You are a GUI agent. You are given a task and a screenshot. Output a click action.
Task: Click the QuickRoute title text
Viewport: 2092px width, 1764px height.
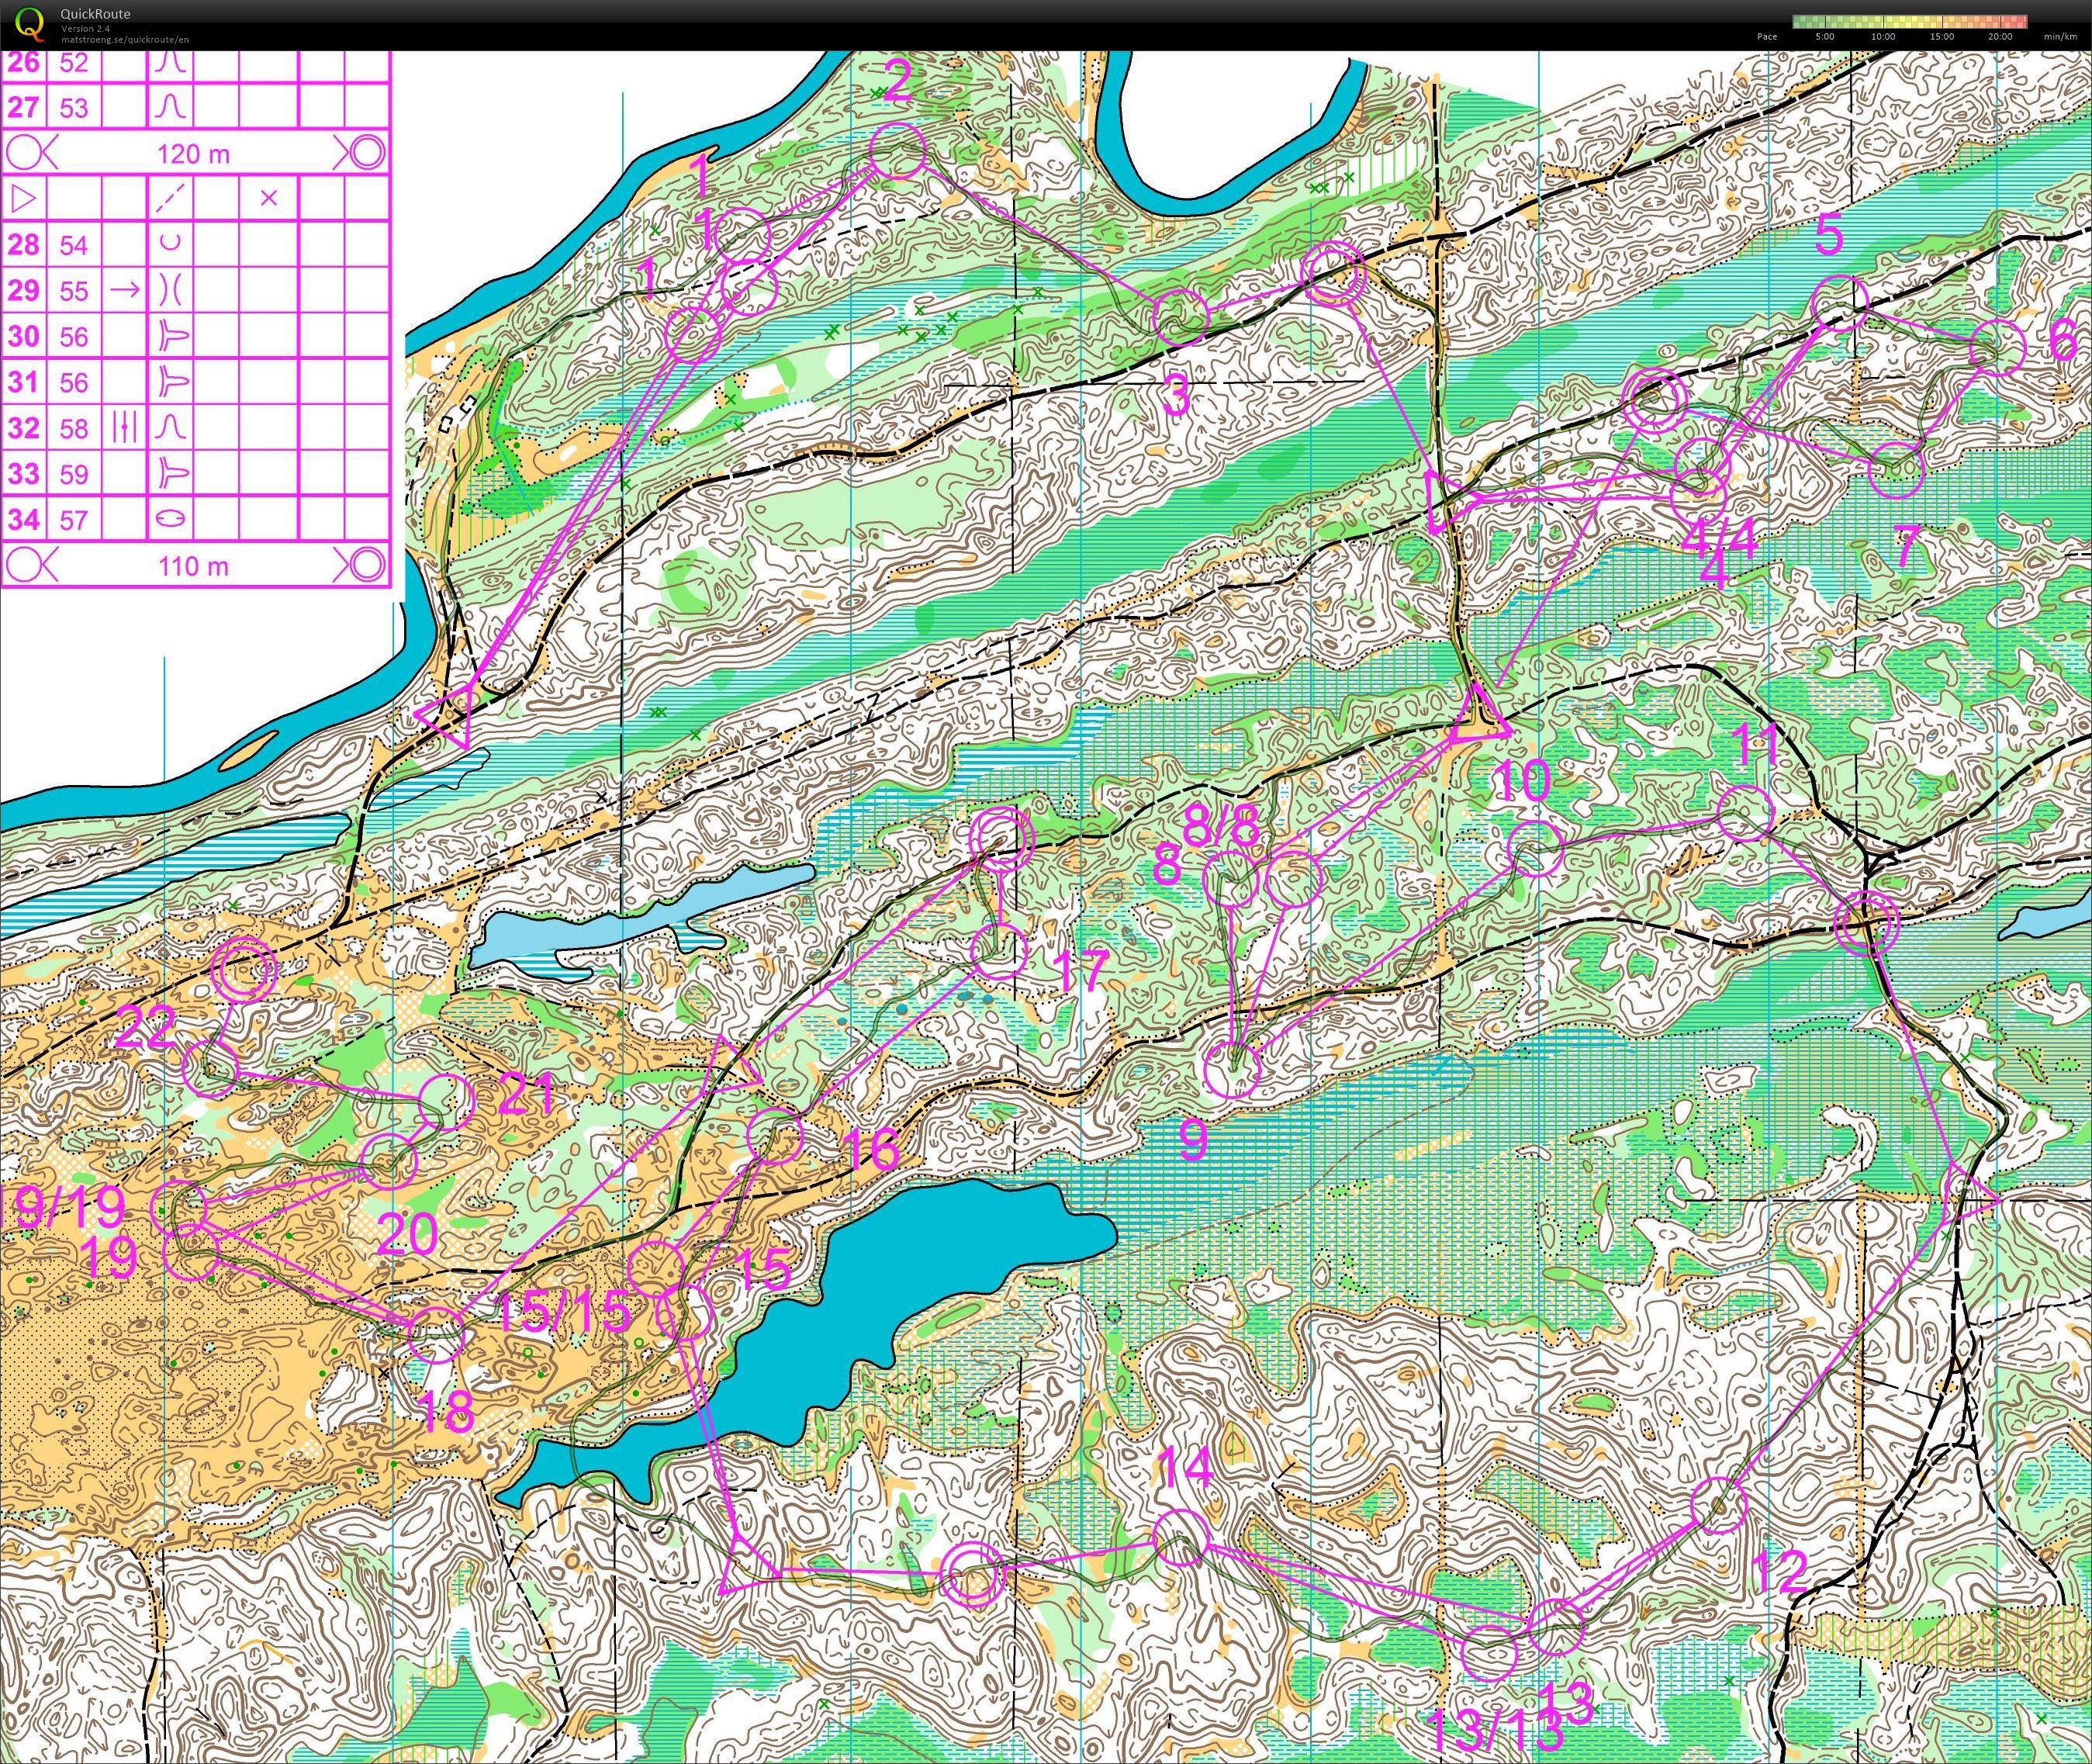pyautogui.click(x=95, y=14)
